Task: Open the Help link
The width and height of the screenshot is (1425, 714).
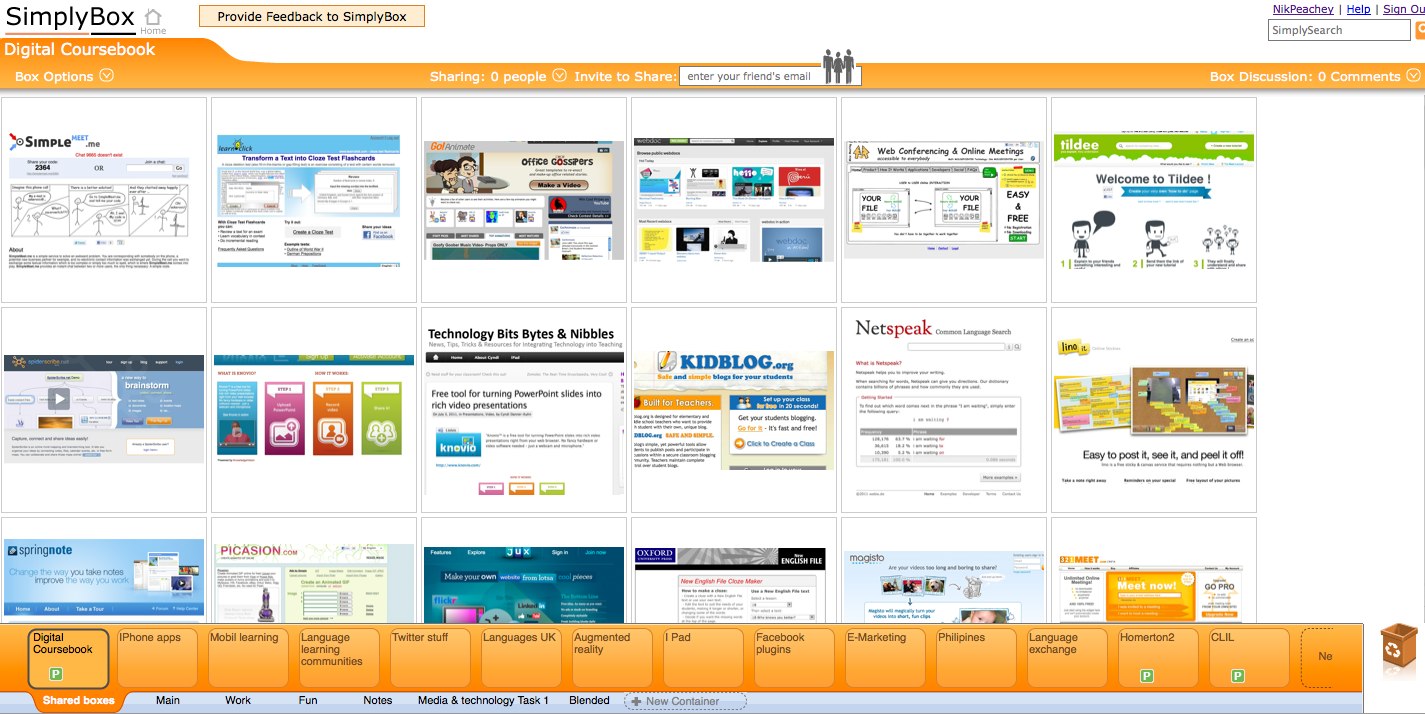Action: pos(1358,8)
